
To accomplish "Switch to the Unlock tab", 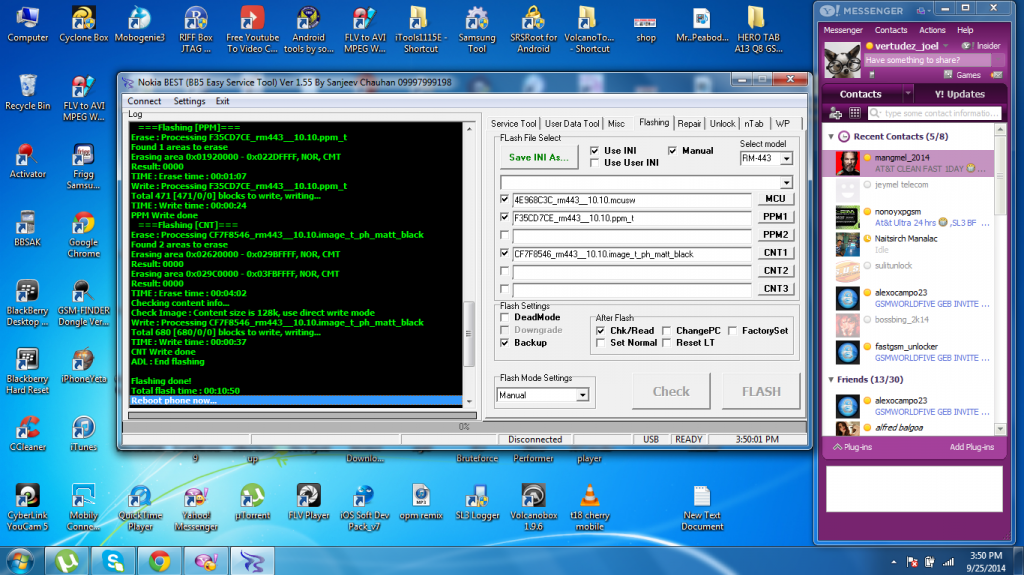I will 722,123.
